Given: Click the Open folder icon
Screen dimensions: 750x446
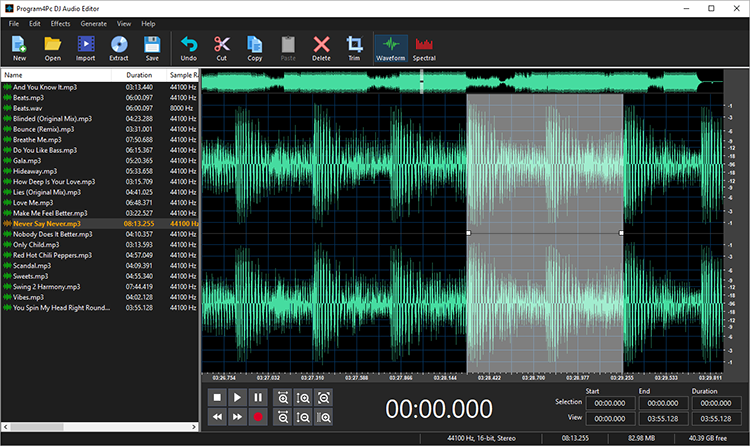Looking at the screenshot, I should (52, 47).
